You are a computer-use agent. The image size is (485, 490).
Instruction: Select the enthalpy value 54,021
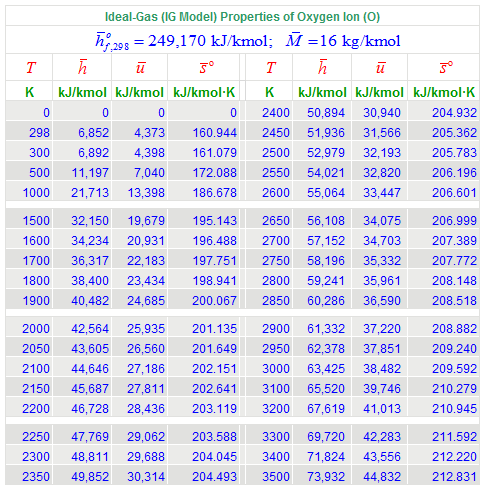tap(326, 173)
